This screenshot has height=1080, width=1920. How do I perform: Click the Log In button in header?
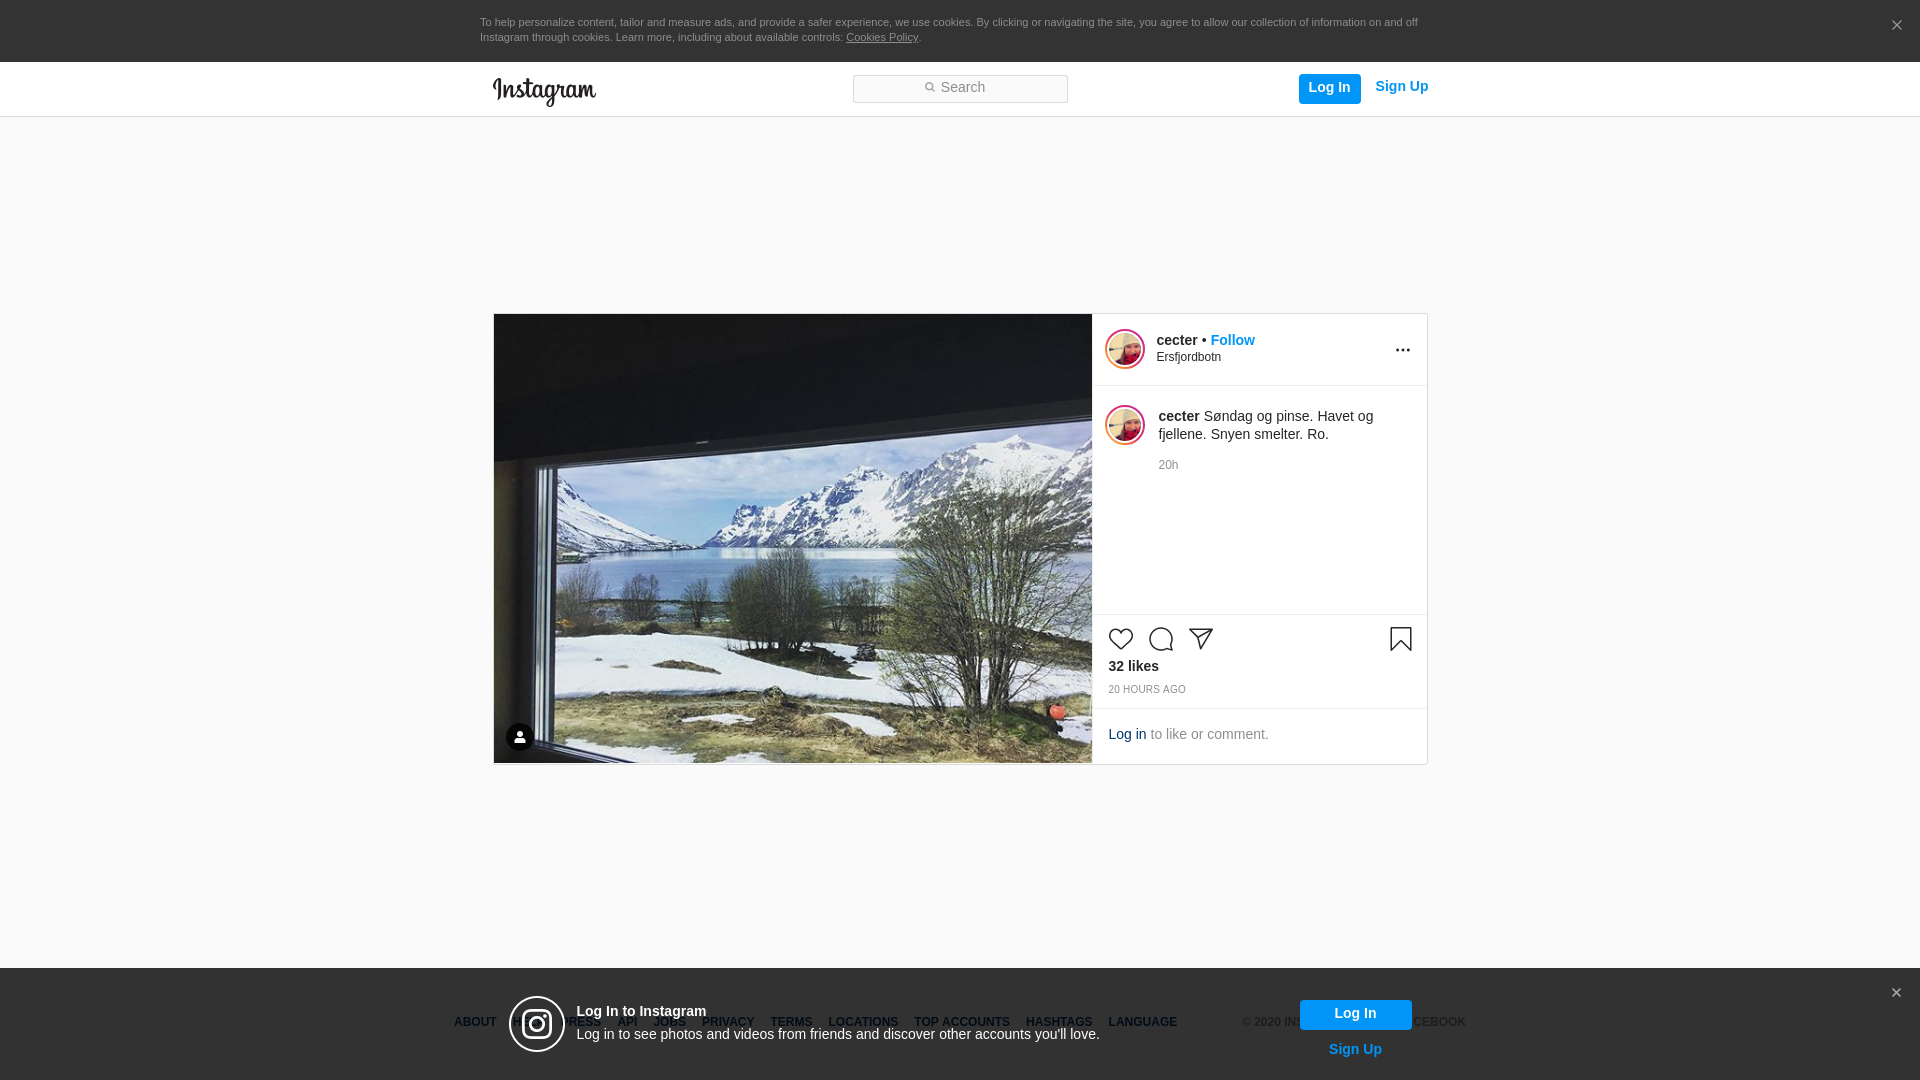tap(1329, 88)
